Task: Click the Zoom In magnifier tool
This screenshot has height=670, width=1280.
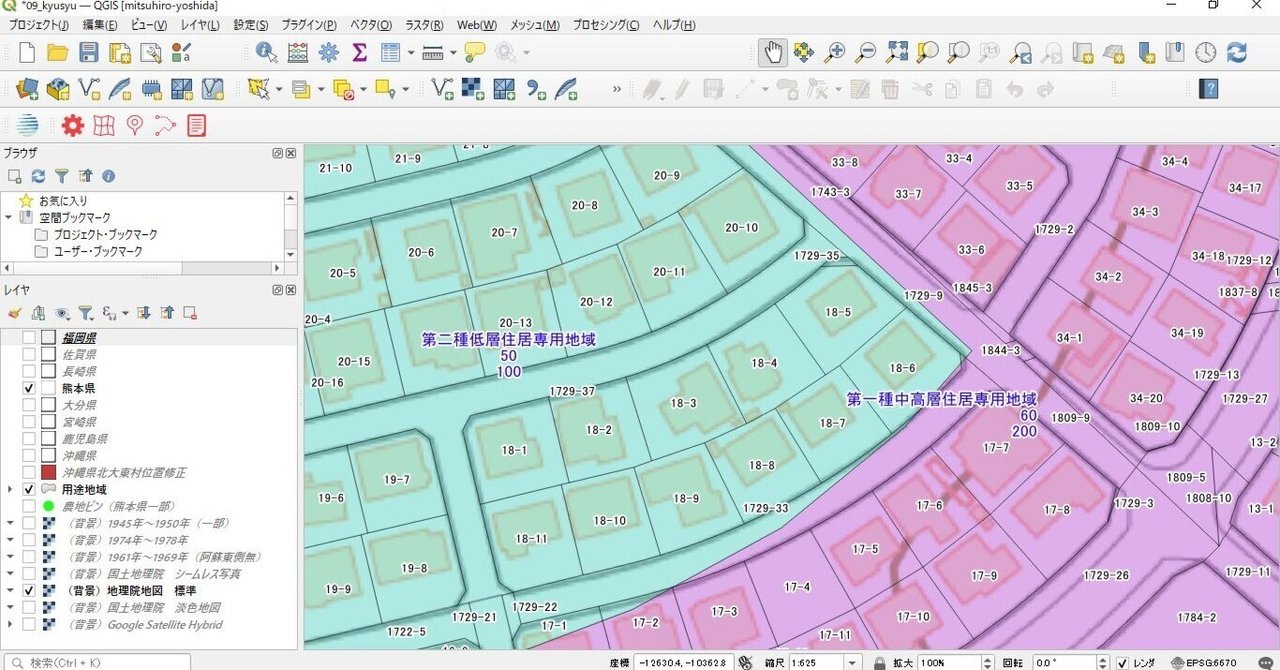Action: pos(834,53)
